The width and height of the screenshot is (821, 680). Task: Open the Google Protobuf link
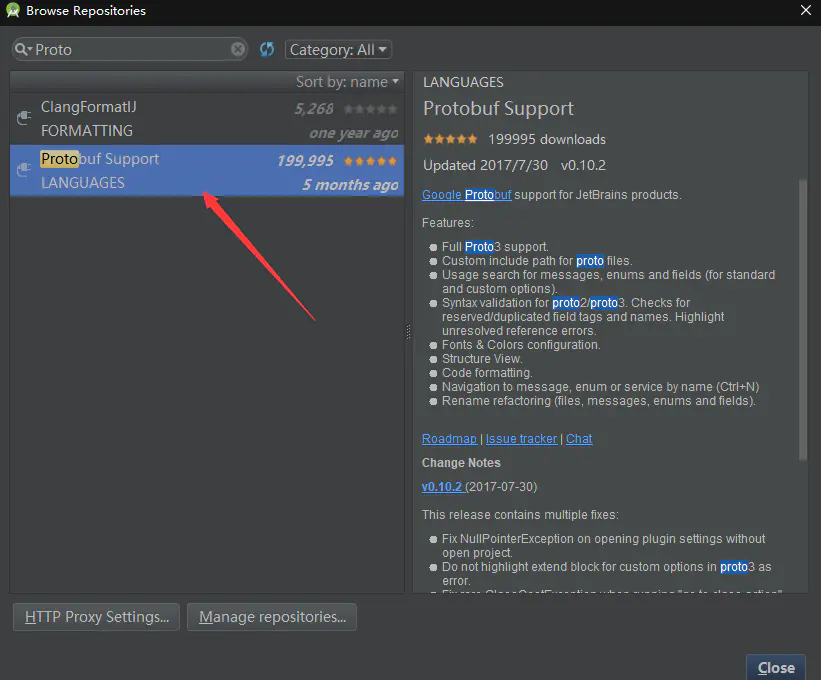coord(467,195)
